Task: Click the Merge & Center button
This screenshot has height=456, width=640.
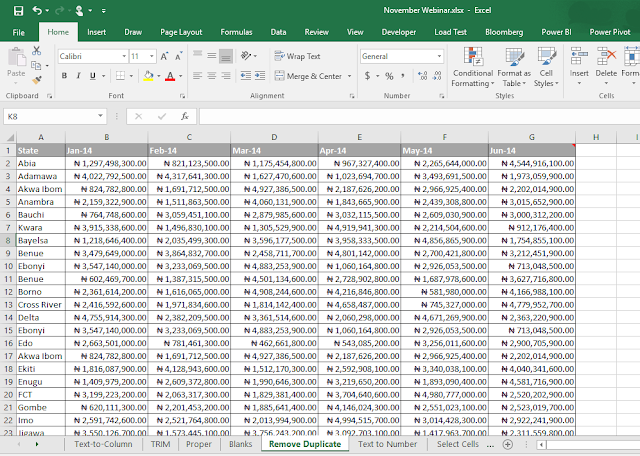Action: (309, 76)
